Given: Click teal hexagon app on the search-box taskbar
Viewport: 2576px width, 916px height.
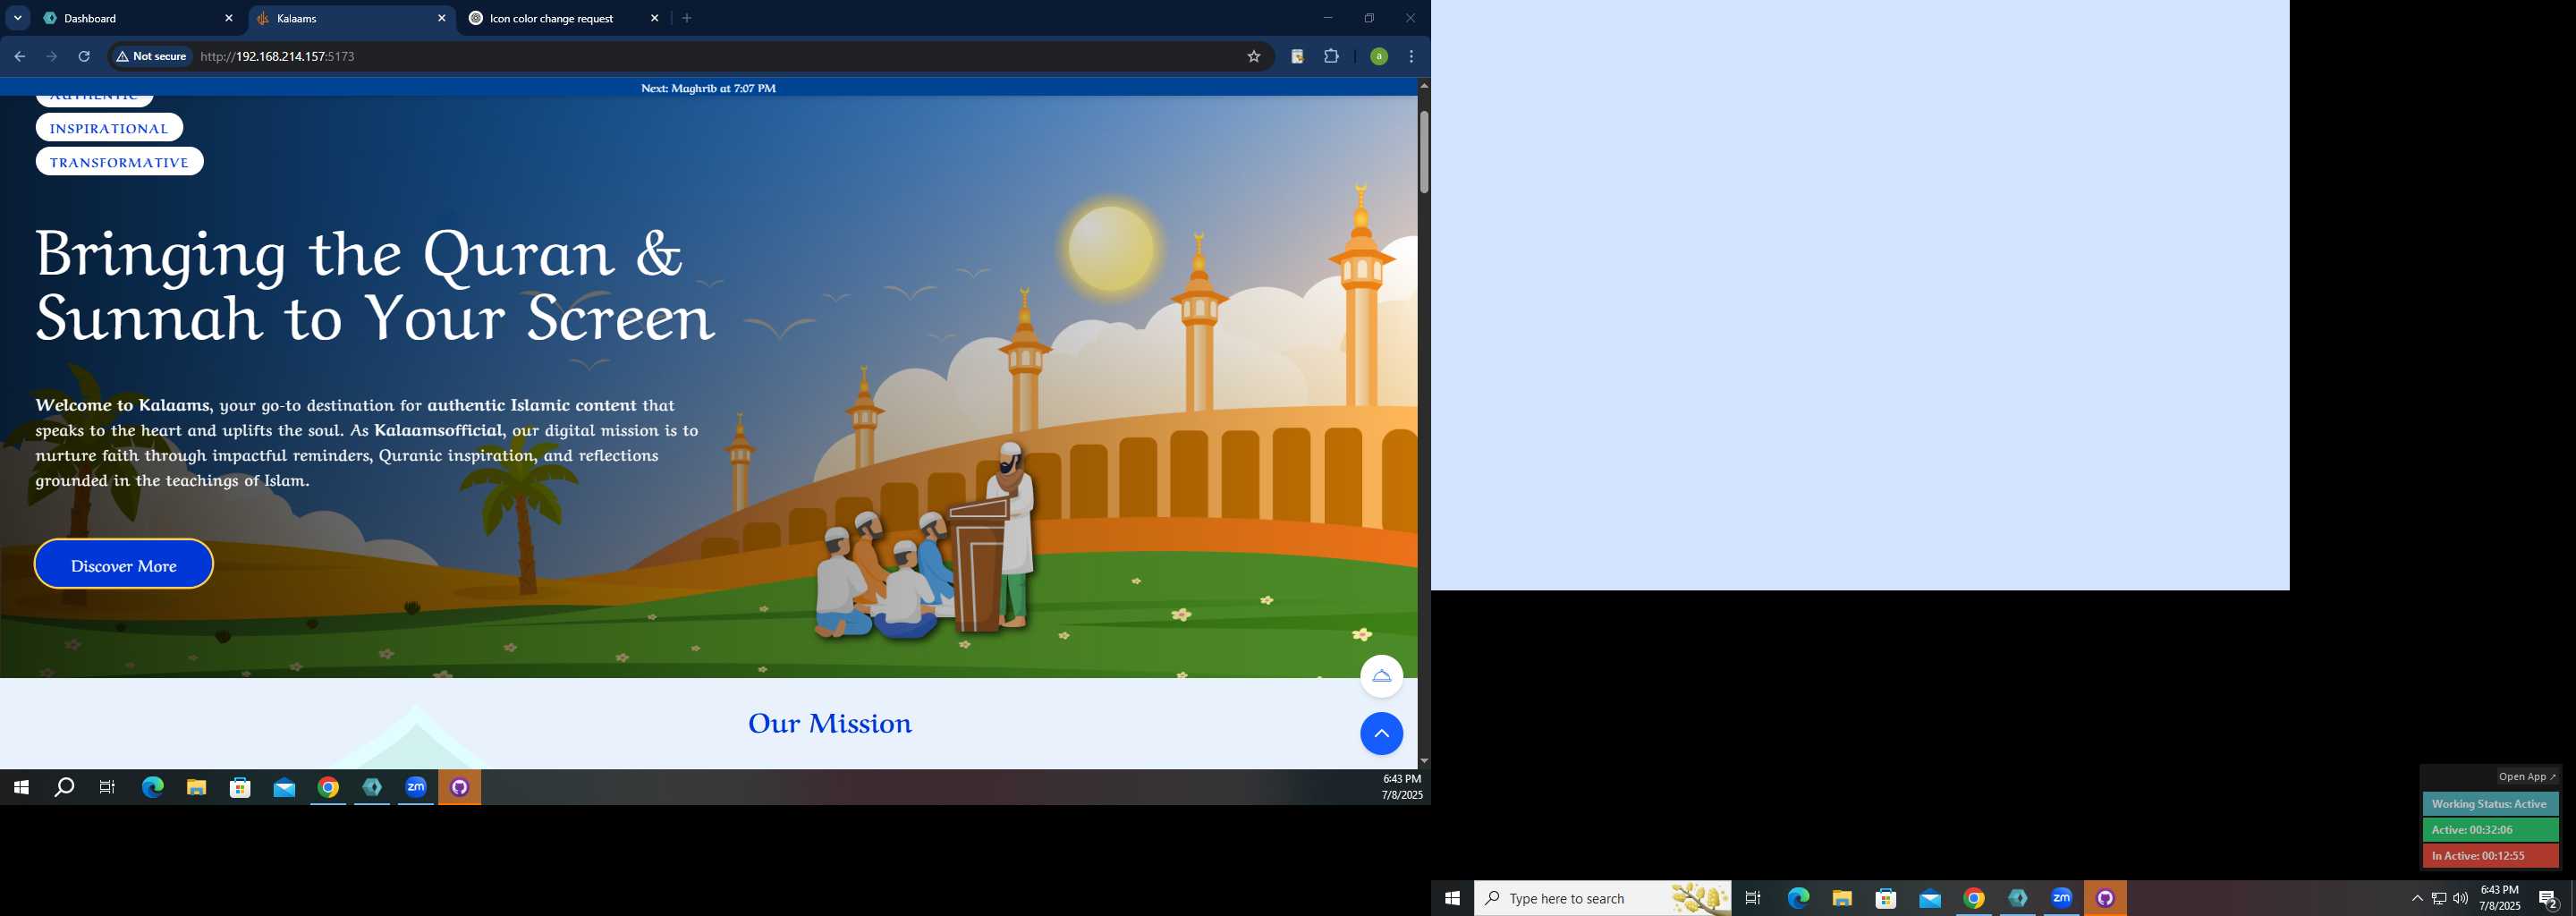Looking at the screenshot, I should tap(2018, 899).
